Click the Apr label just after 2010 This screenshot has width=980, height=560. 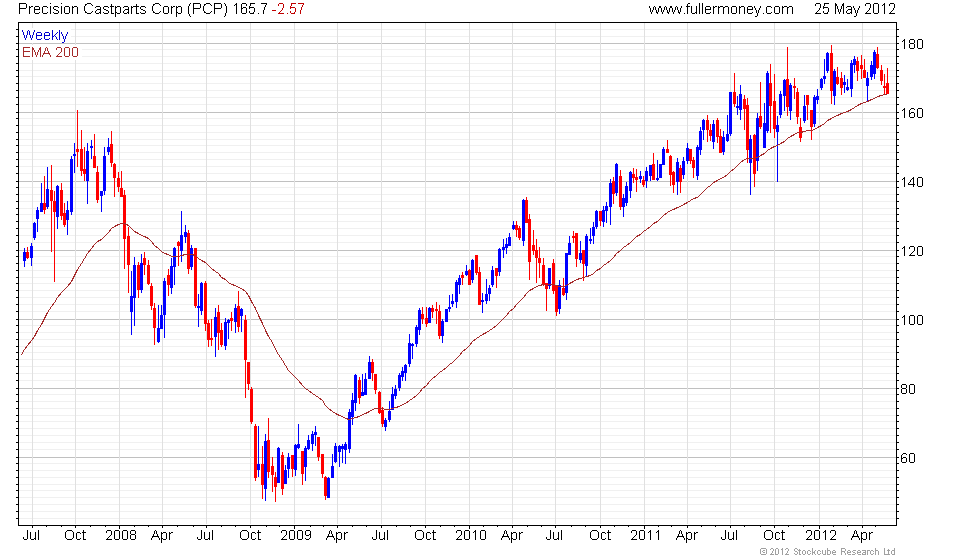(x=512, y=536)
